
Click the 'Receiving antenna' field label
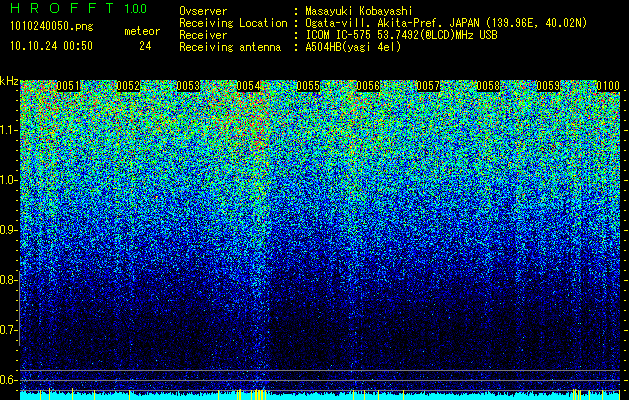point(230,47)
